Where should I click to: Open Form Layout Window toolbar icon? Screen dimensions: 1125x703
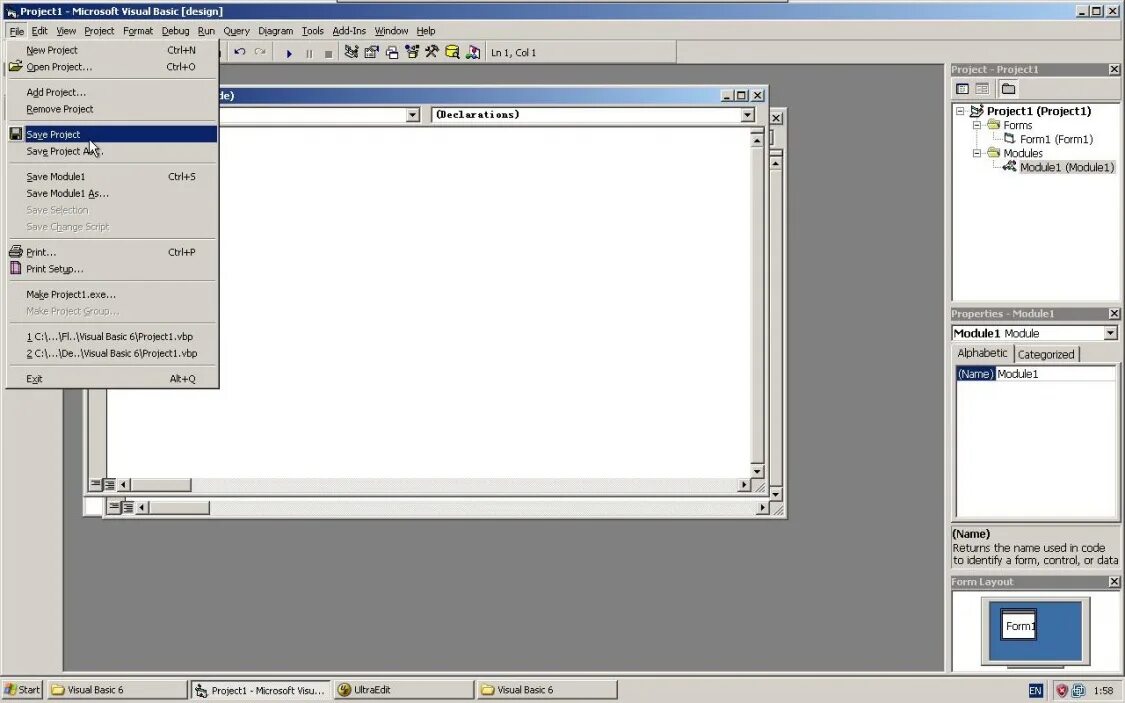pos(392,52)
